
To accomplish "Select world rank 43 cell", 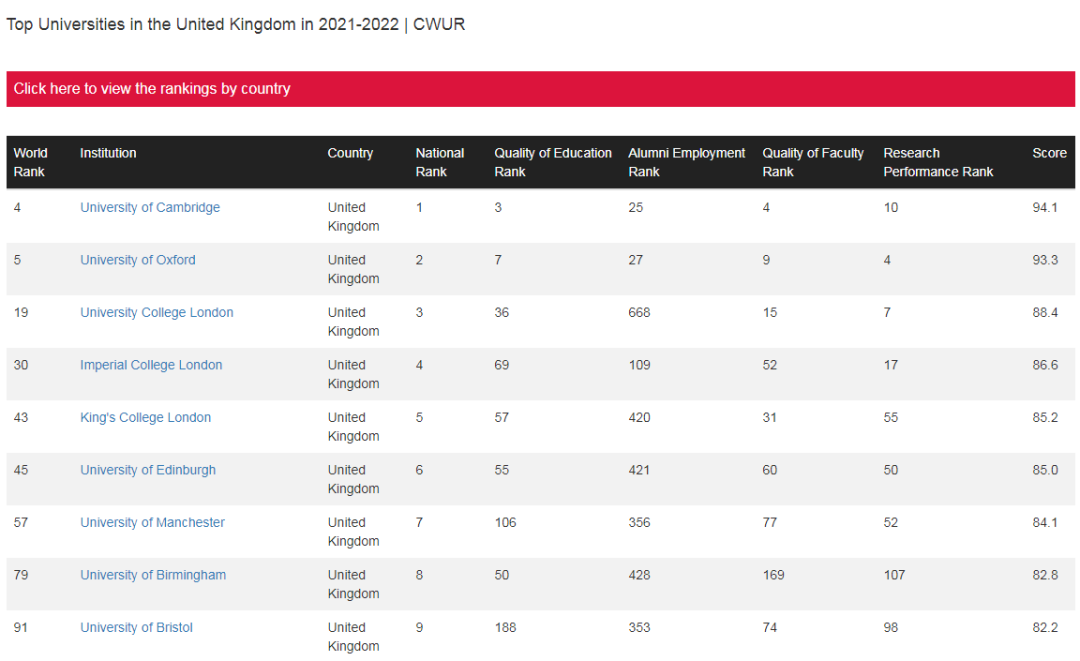I will (x=21, y=417).
